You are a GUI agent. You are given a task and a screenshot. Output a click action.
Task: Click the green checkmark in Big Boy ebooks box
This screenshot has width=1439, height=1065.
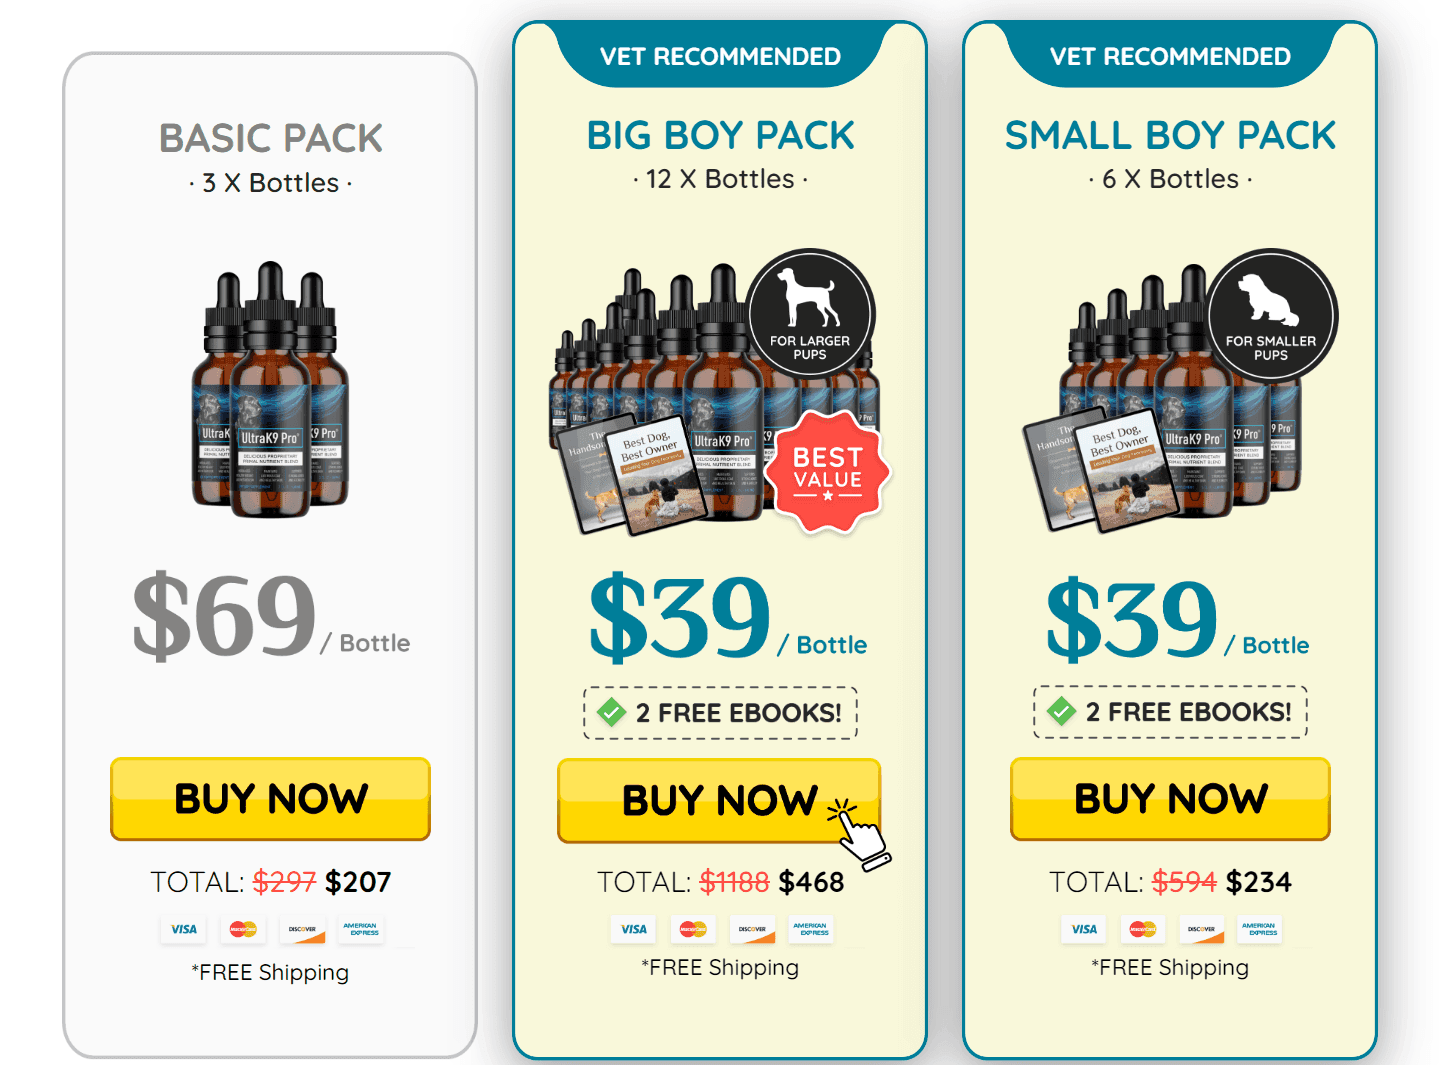coord(611,712)
